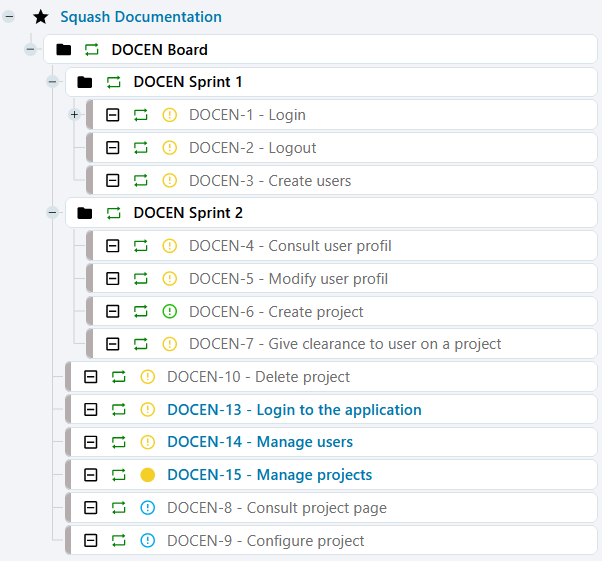Collapse the DOCEN Sprint 1 folder
Viewport: 602px width, 561px height.
pyautogui.click(x=52, y=82)
